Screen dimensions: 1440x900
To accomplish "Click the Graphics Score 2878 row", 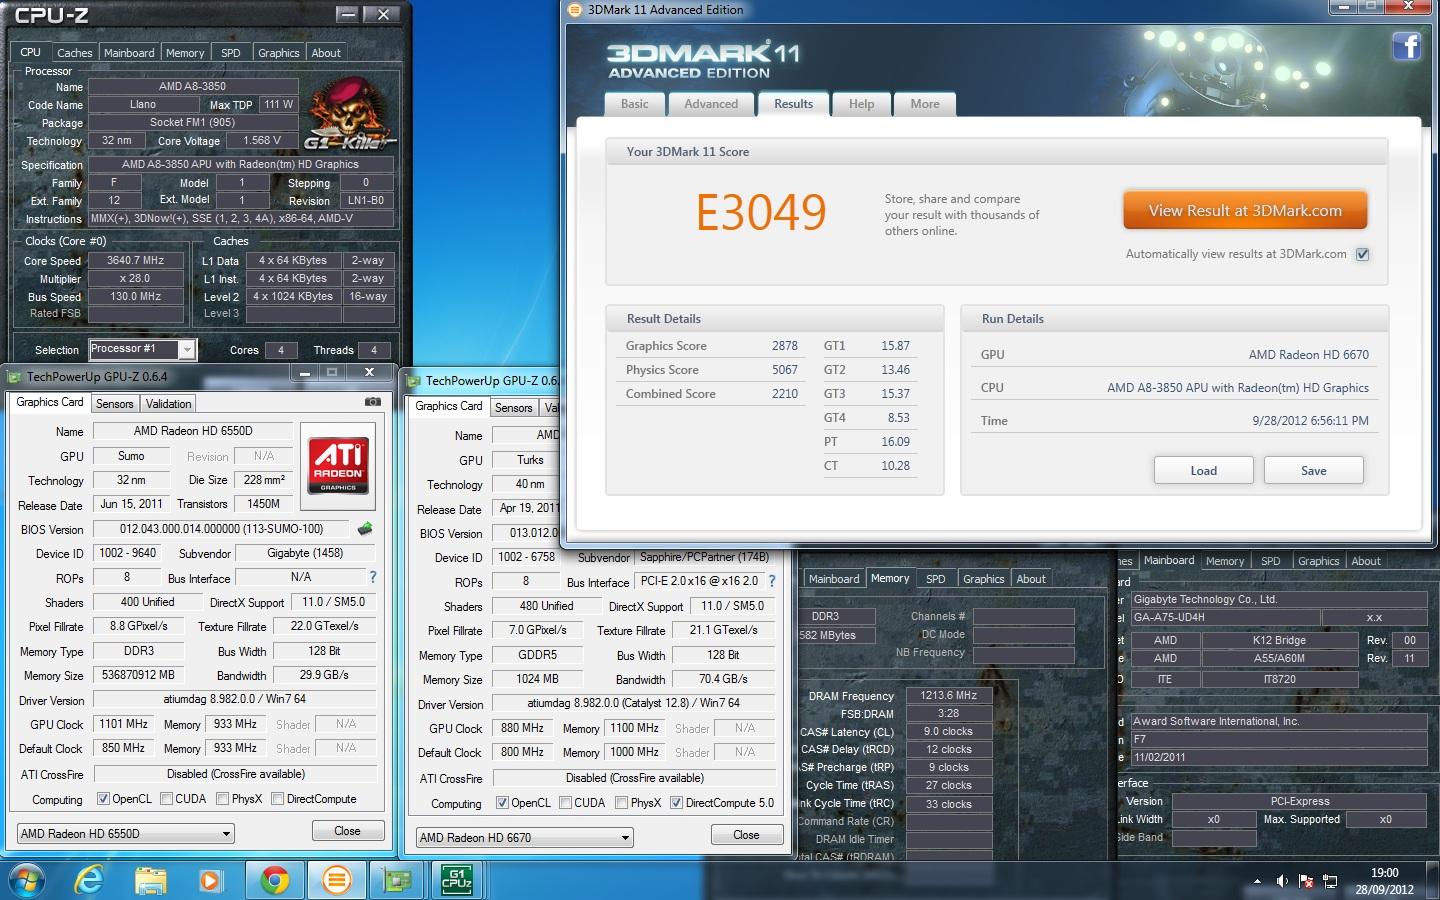I will [712, 346].
